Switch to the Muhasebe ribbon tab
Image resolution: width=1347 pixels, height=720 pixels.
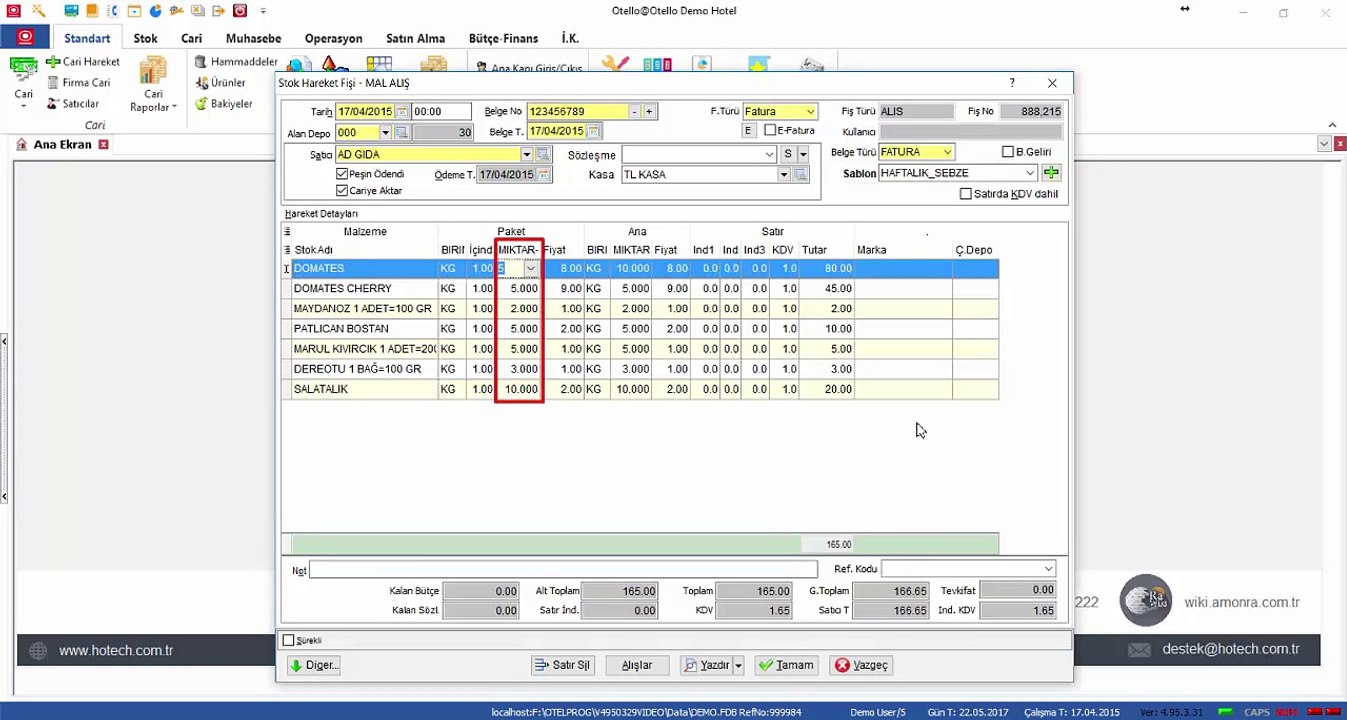[253, 39]
